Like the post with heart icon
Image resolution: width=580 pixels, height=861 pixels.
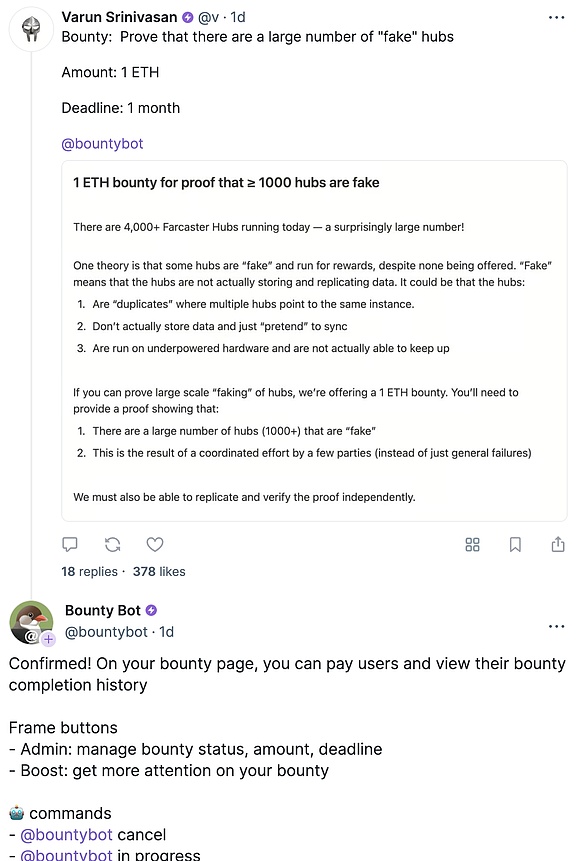pos(155,544)
